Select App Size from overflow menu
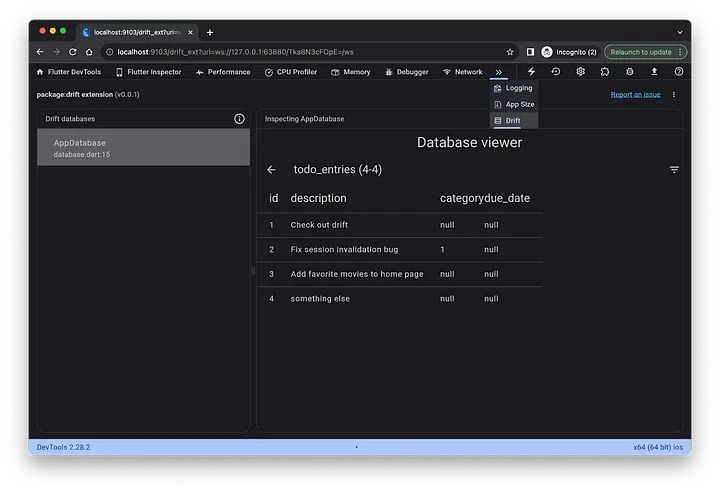The width and height of the screenshot is (720, 493). [513, 104]
